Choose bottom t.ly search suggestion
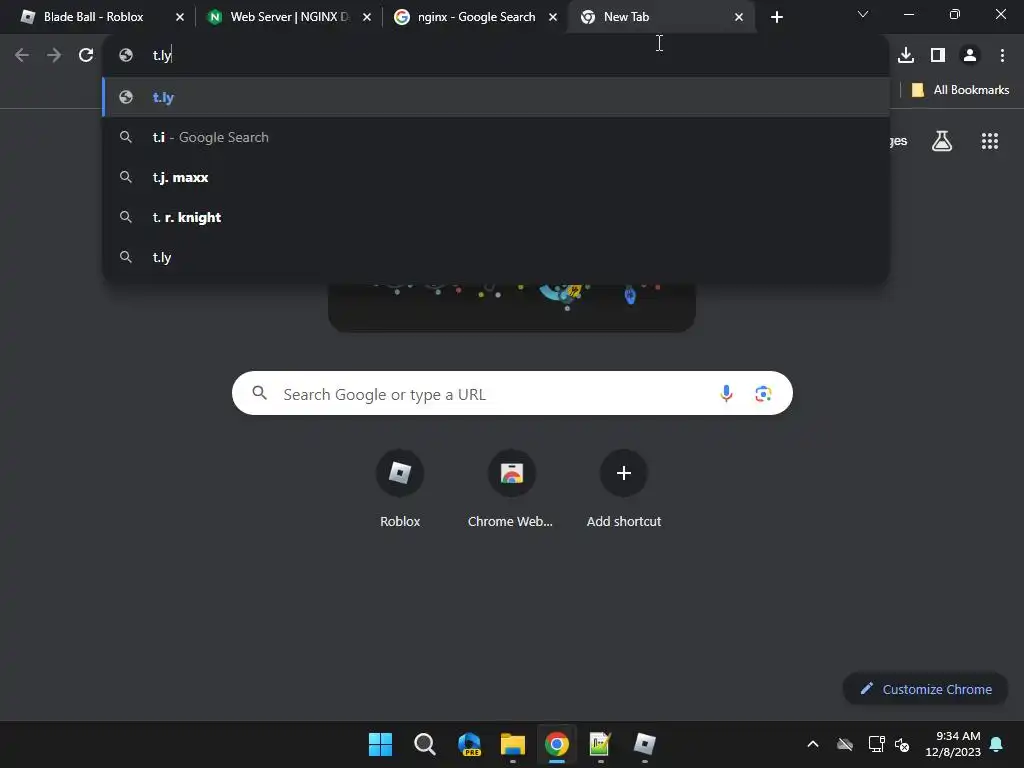 click(496, 257)
